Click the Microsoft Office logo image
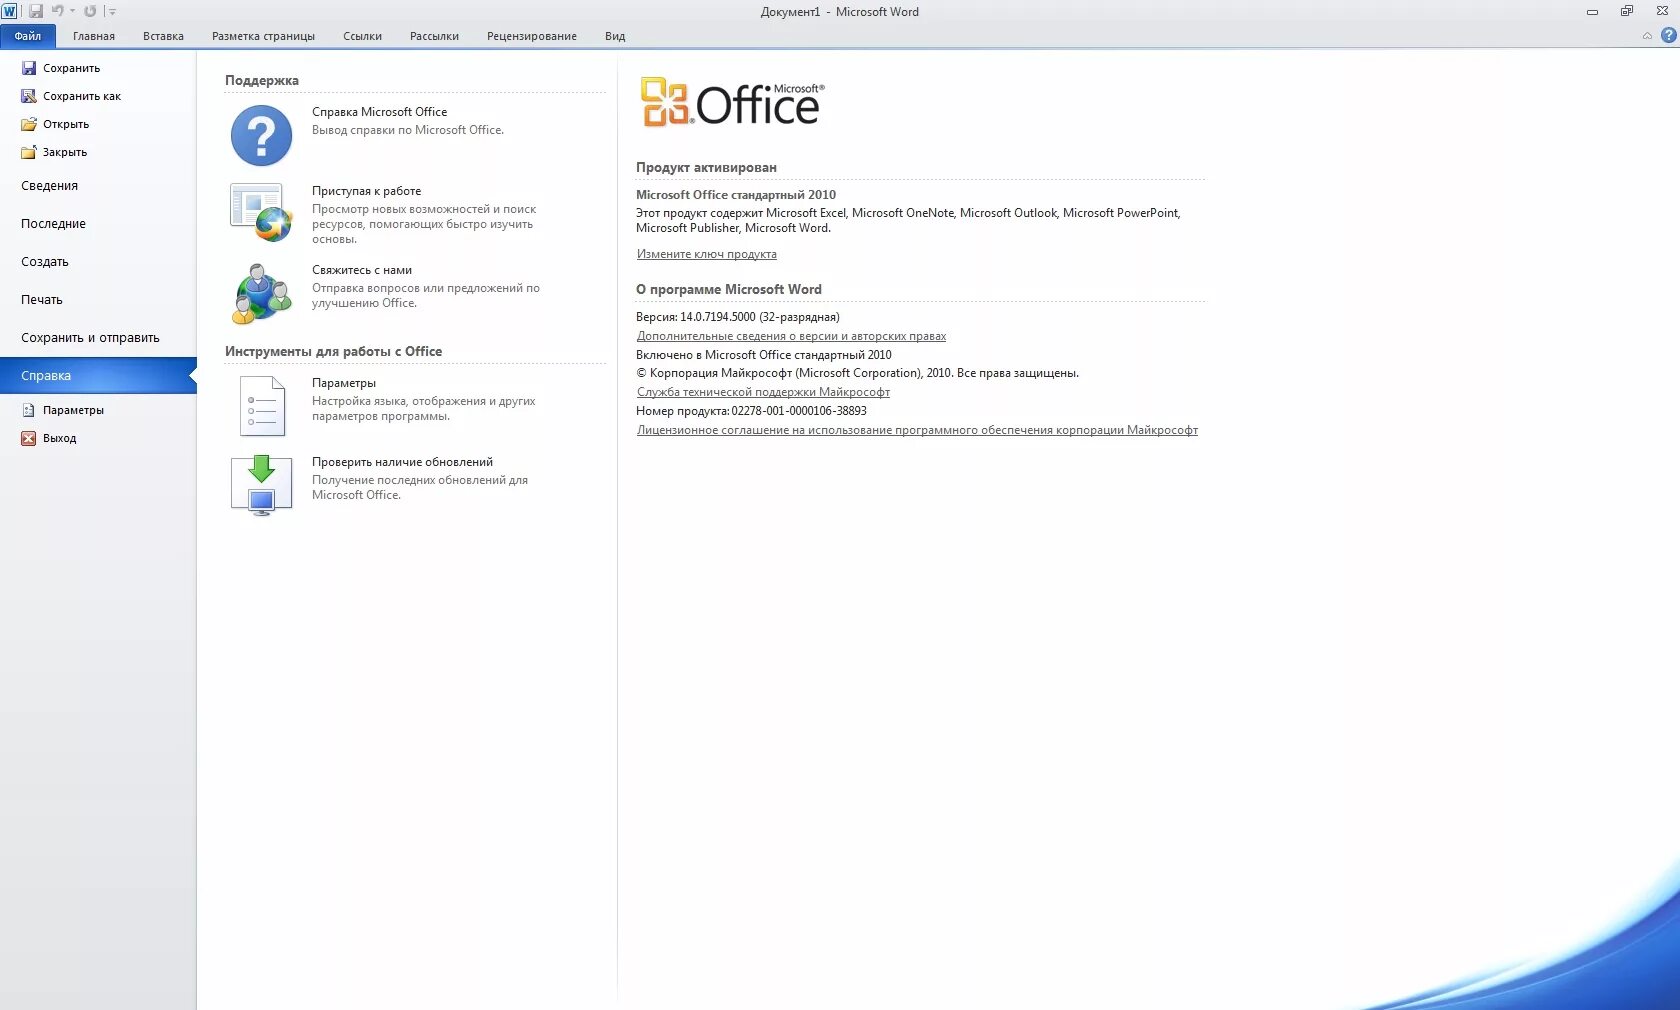The height and width of the screenshot is (1010, 1680). 732,103
